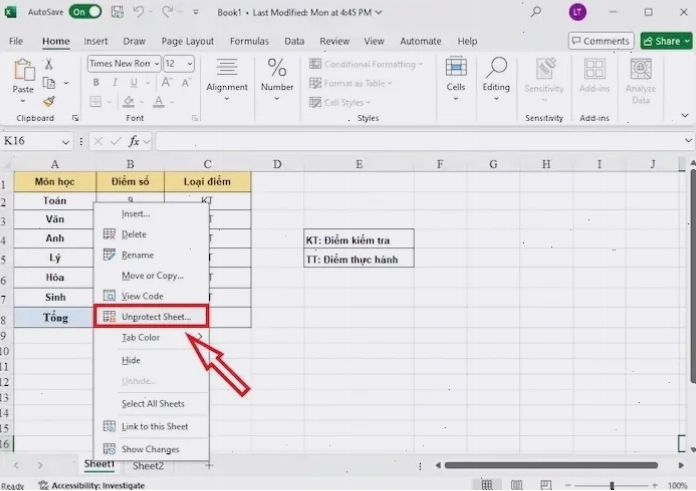Open the Customize Quick Access Toolbar dropdown
This screenshot has width=696, height=491.
(x=196, y=12)
